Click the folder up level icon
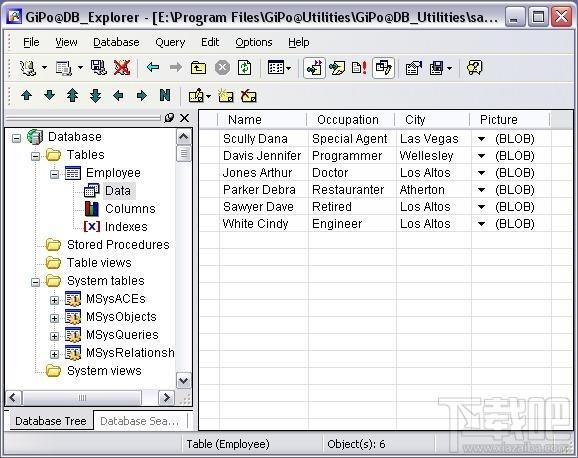 click(x=198, y=68)
